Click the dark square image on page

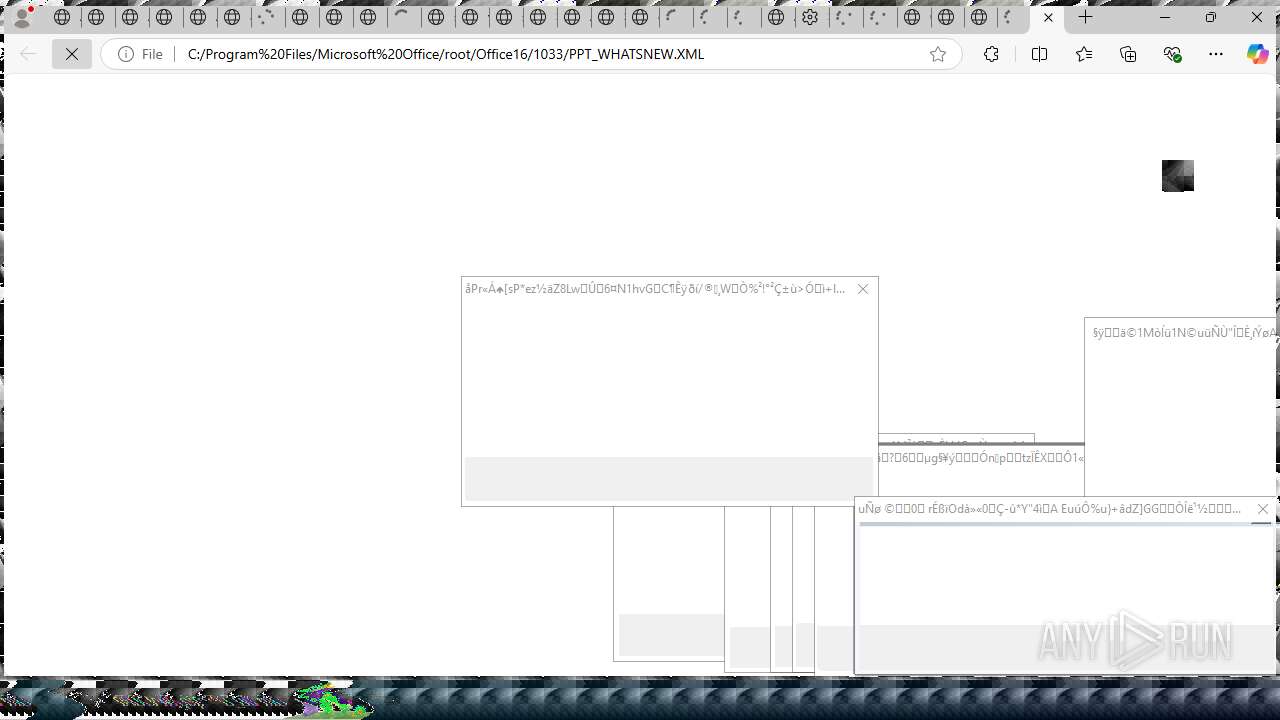point(1178,176)
